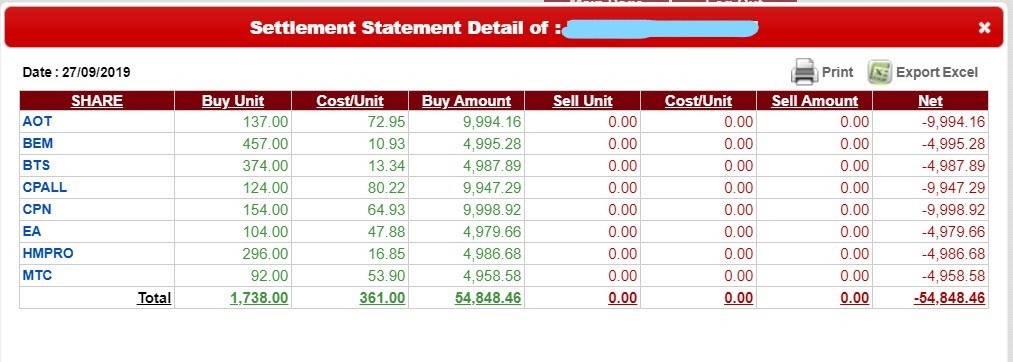Click BEM cost per unit 10.93
Viewport: 1013px width, 362px height.
tap(387, 144)
